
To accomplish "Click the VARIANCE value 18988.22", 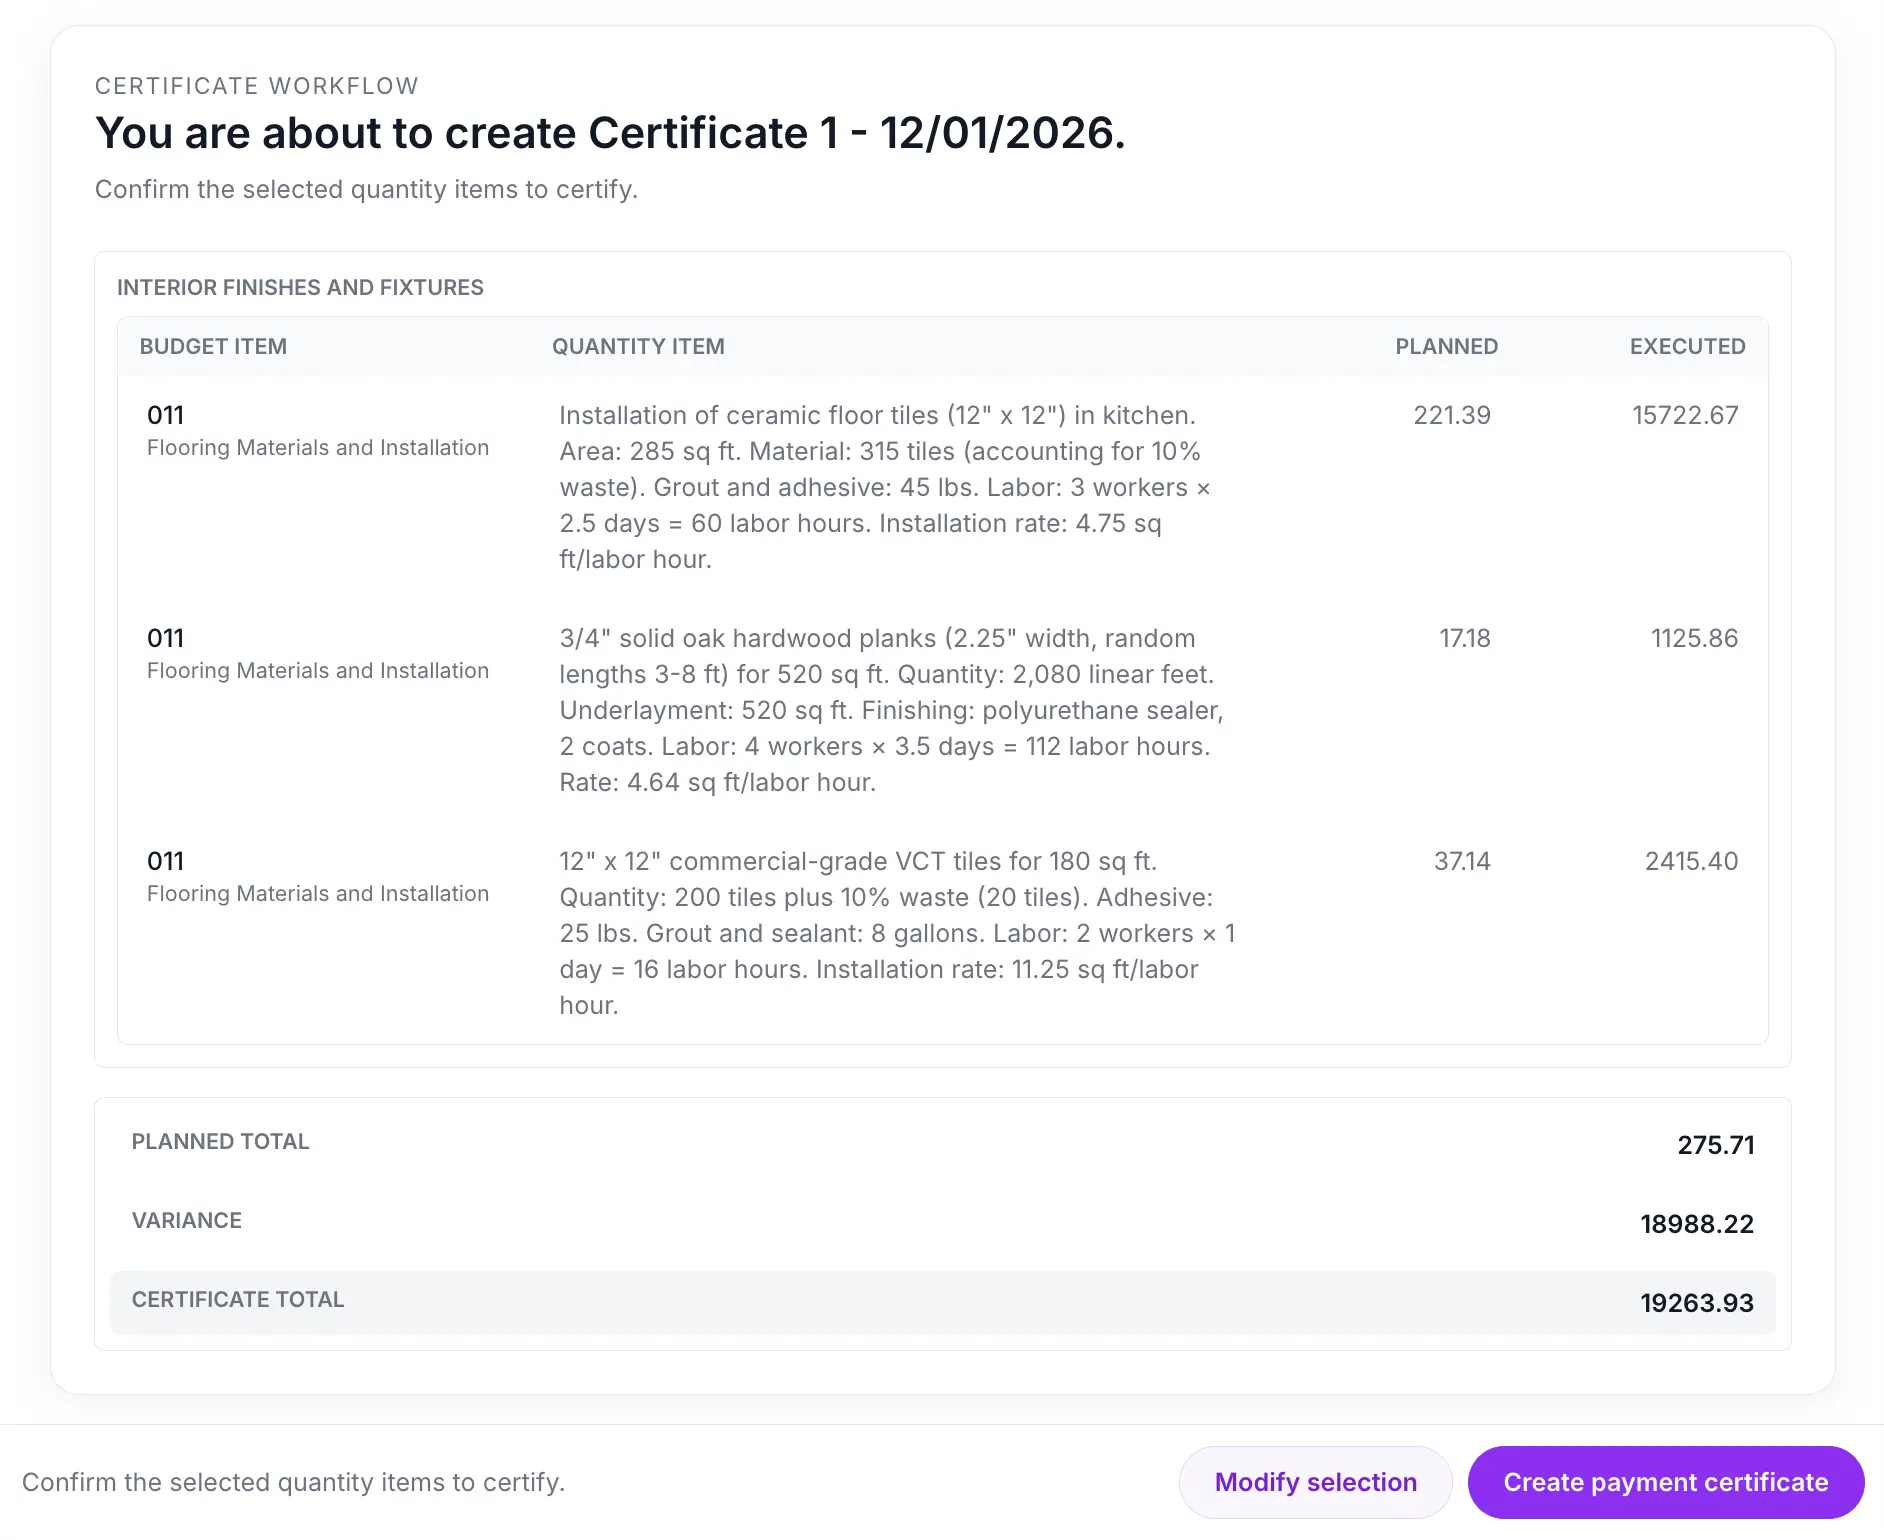I will tap(1696, 1223).
